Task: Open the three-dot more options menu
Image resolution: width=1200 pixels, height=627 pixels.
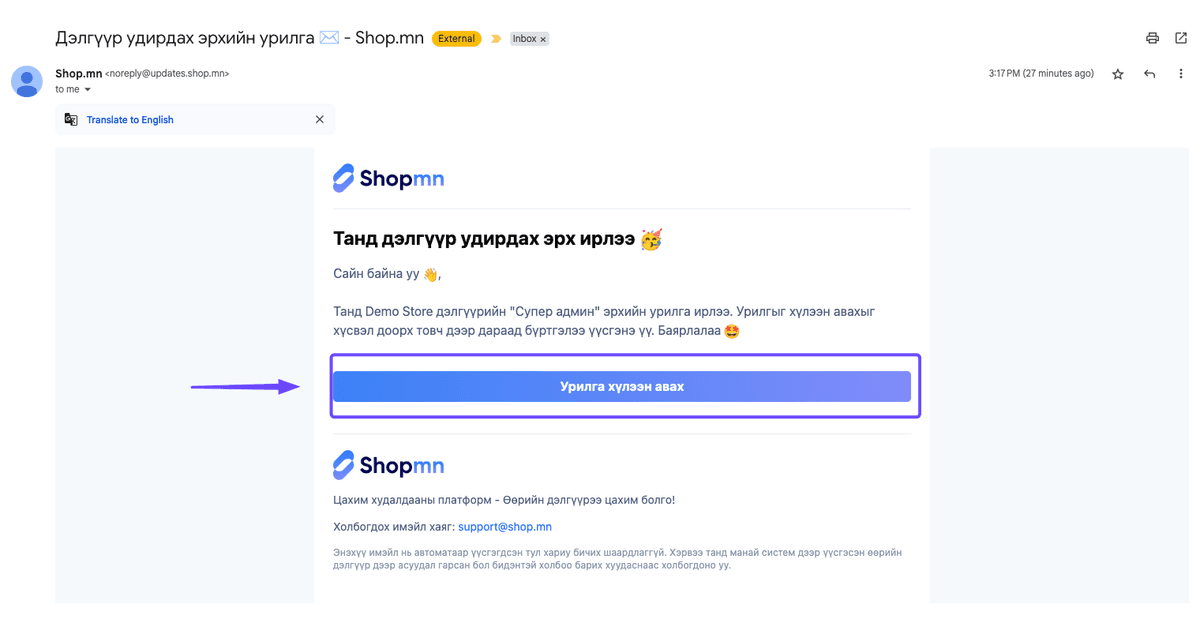Action: (1181, 74)
